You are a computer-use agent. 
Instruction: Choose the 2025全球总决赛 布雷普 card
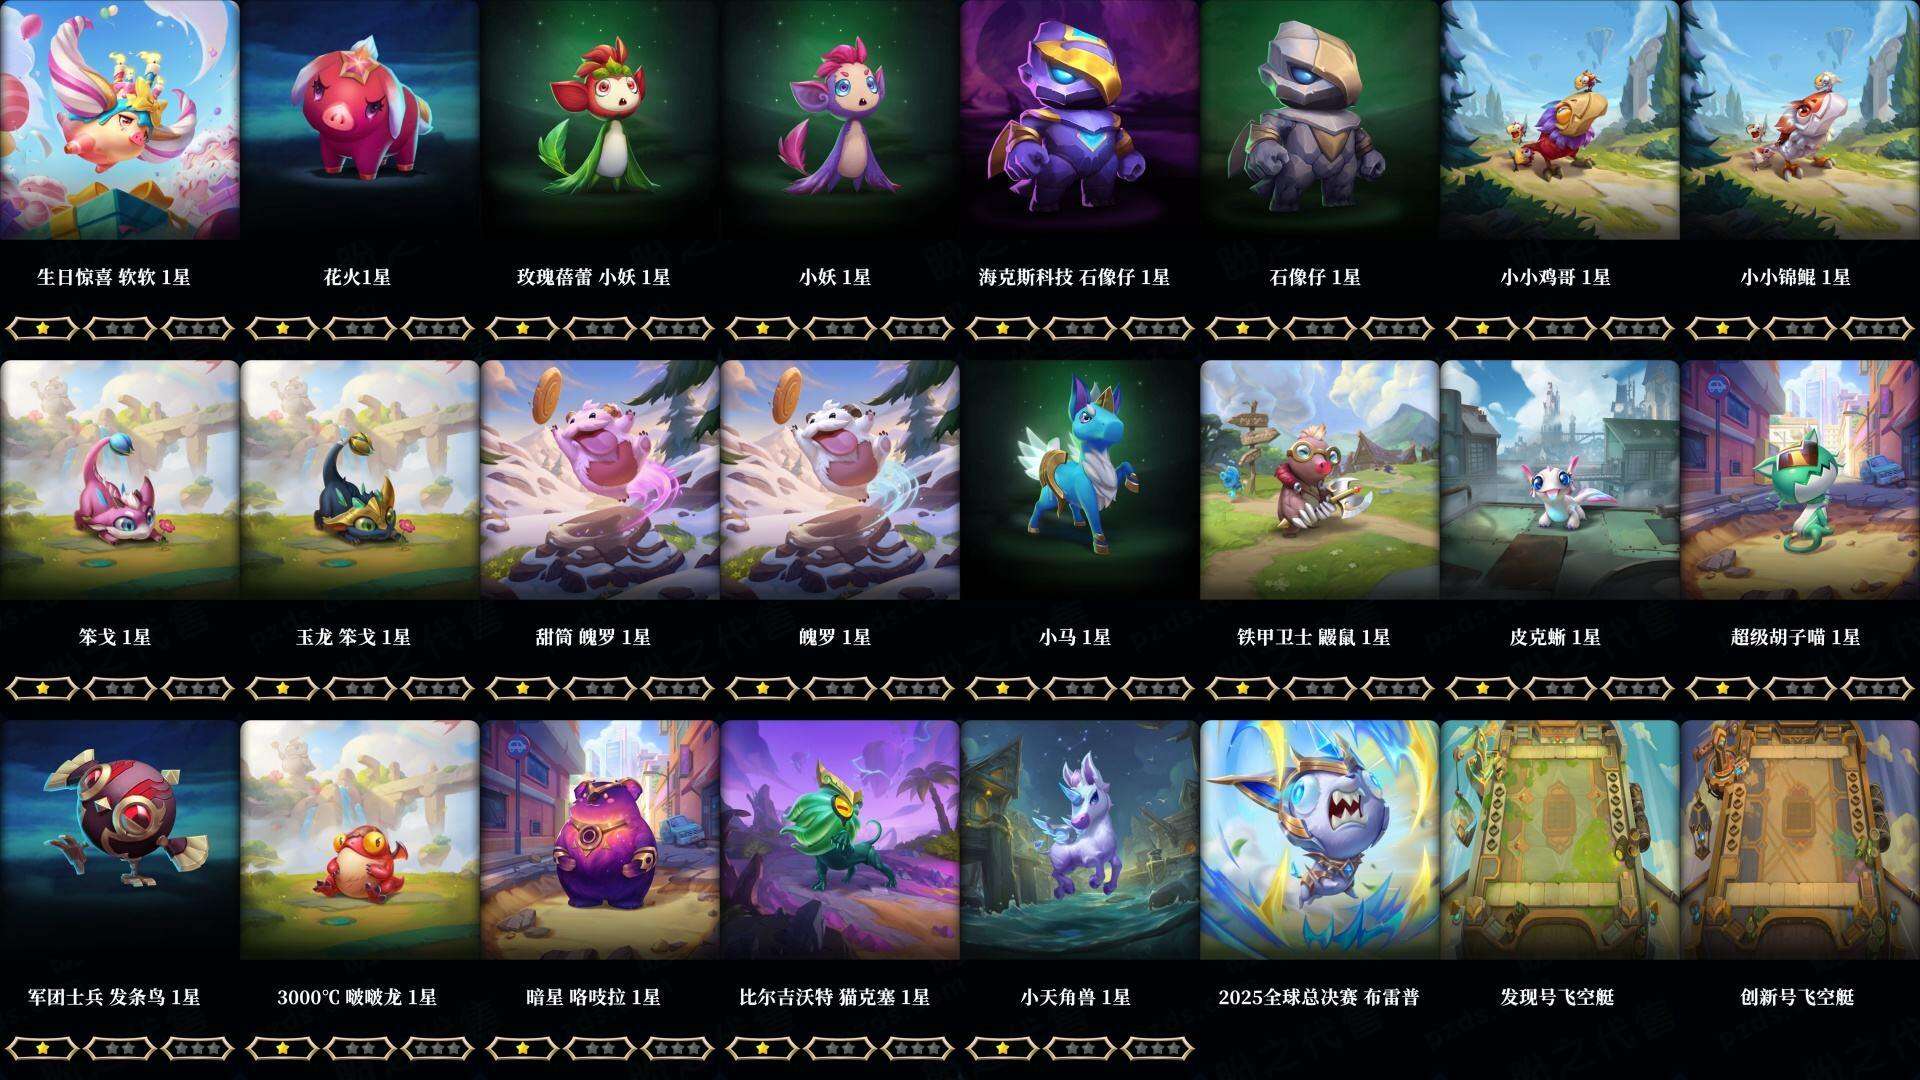(x=1320, y=840)
